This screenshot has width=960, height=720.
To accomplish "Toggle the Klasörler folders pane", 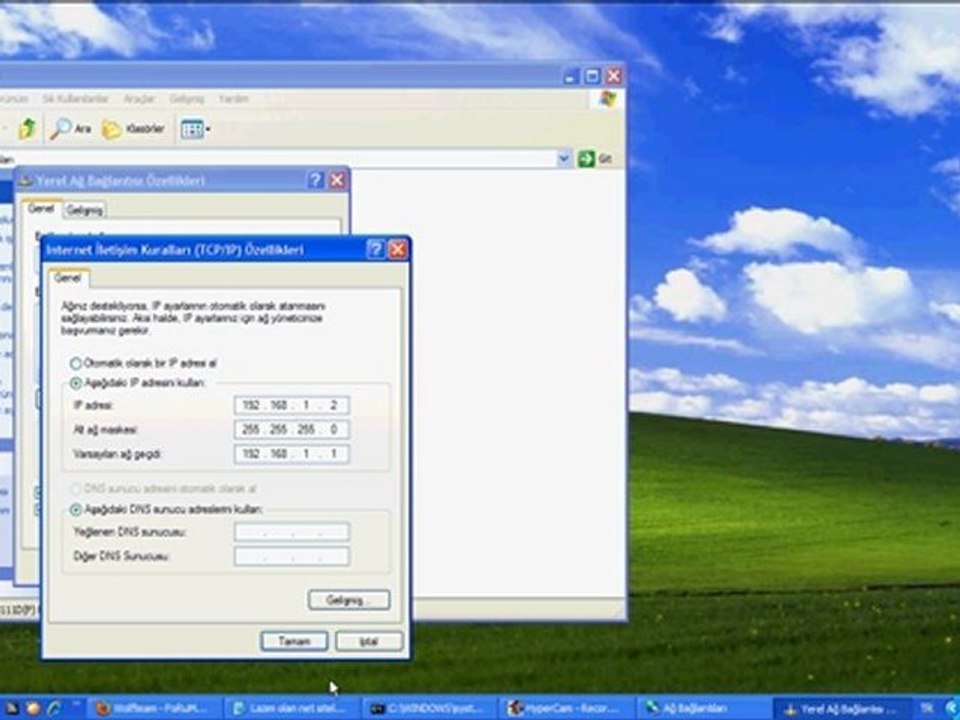I will coord(133,129).
